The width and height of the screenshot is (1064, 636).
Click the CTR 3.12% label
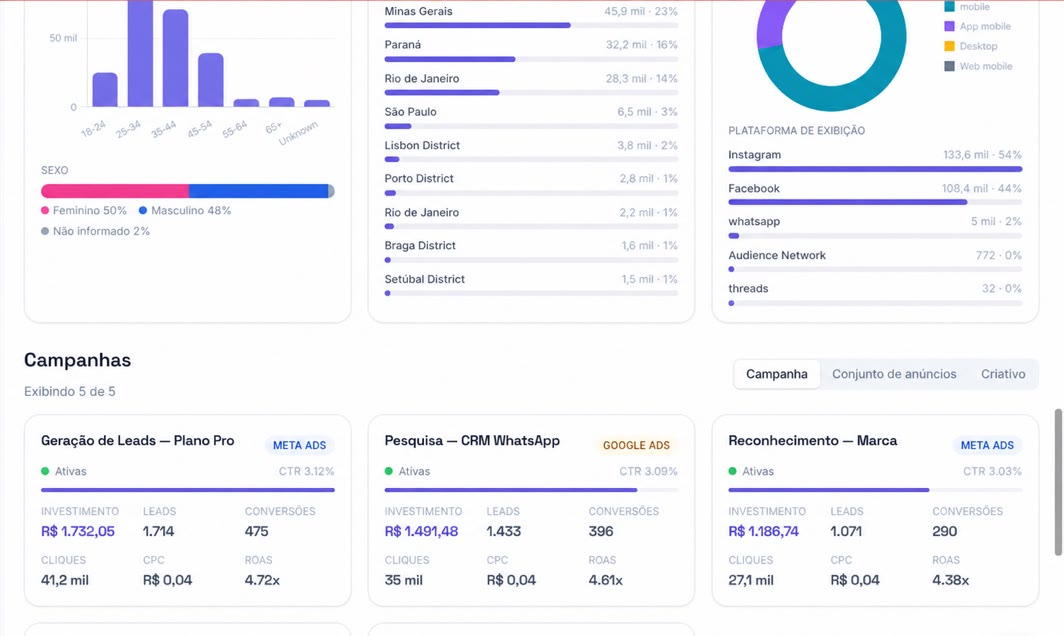(306, 471)
